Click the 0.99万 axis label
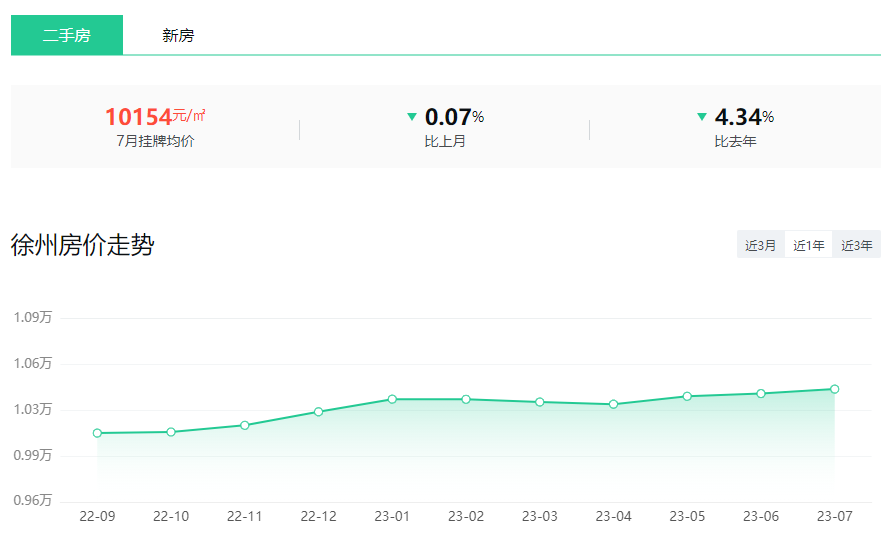Viewport: 887px width, 554px height. coord(33,454)
